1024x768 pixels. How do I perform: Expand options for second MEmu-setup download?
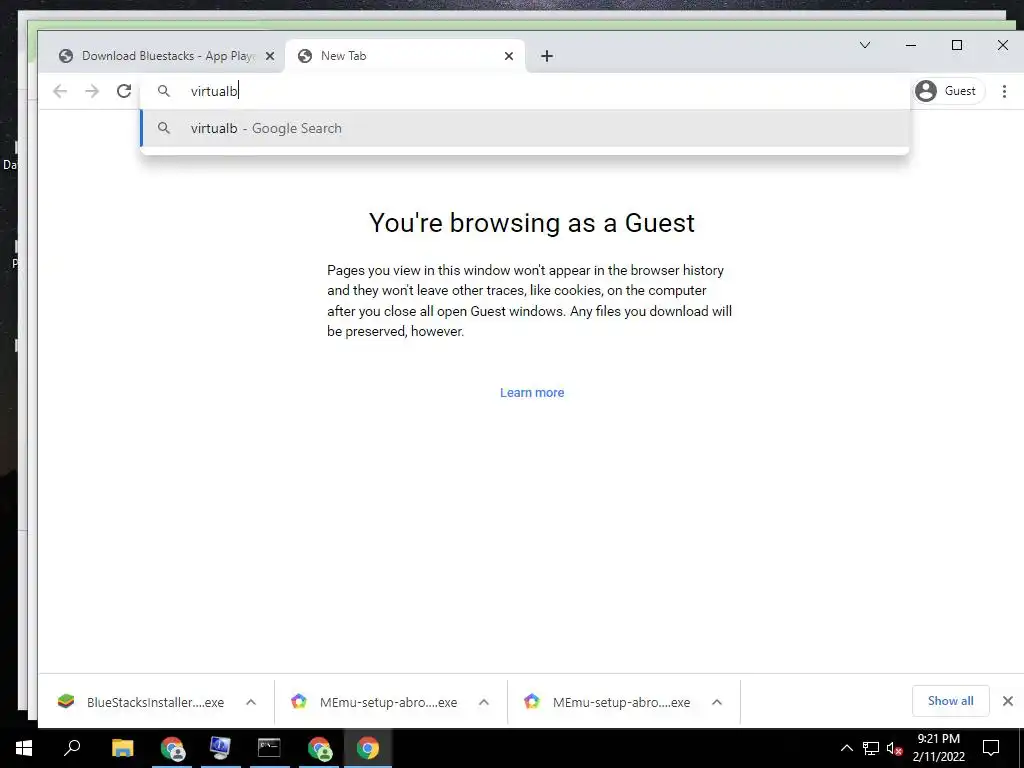coord(717,703)
